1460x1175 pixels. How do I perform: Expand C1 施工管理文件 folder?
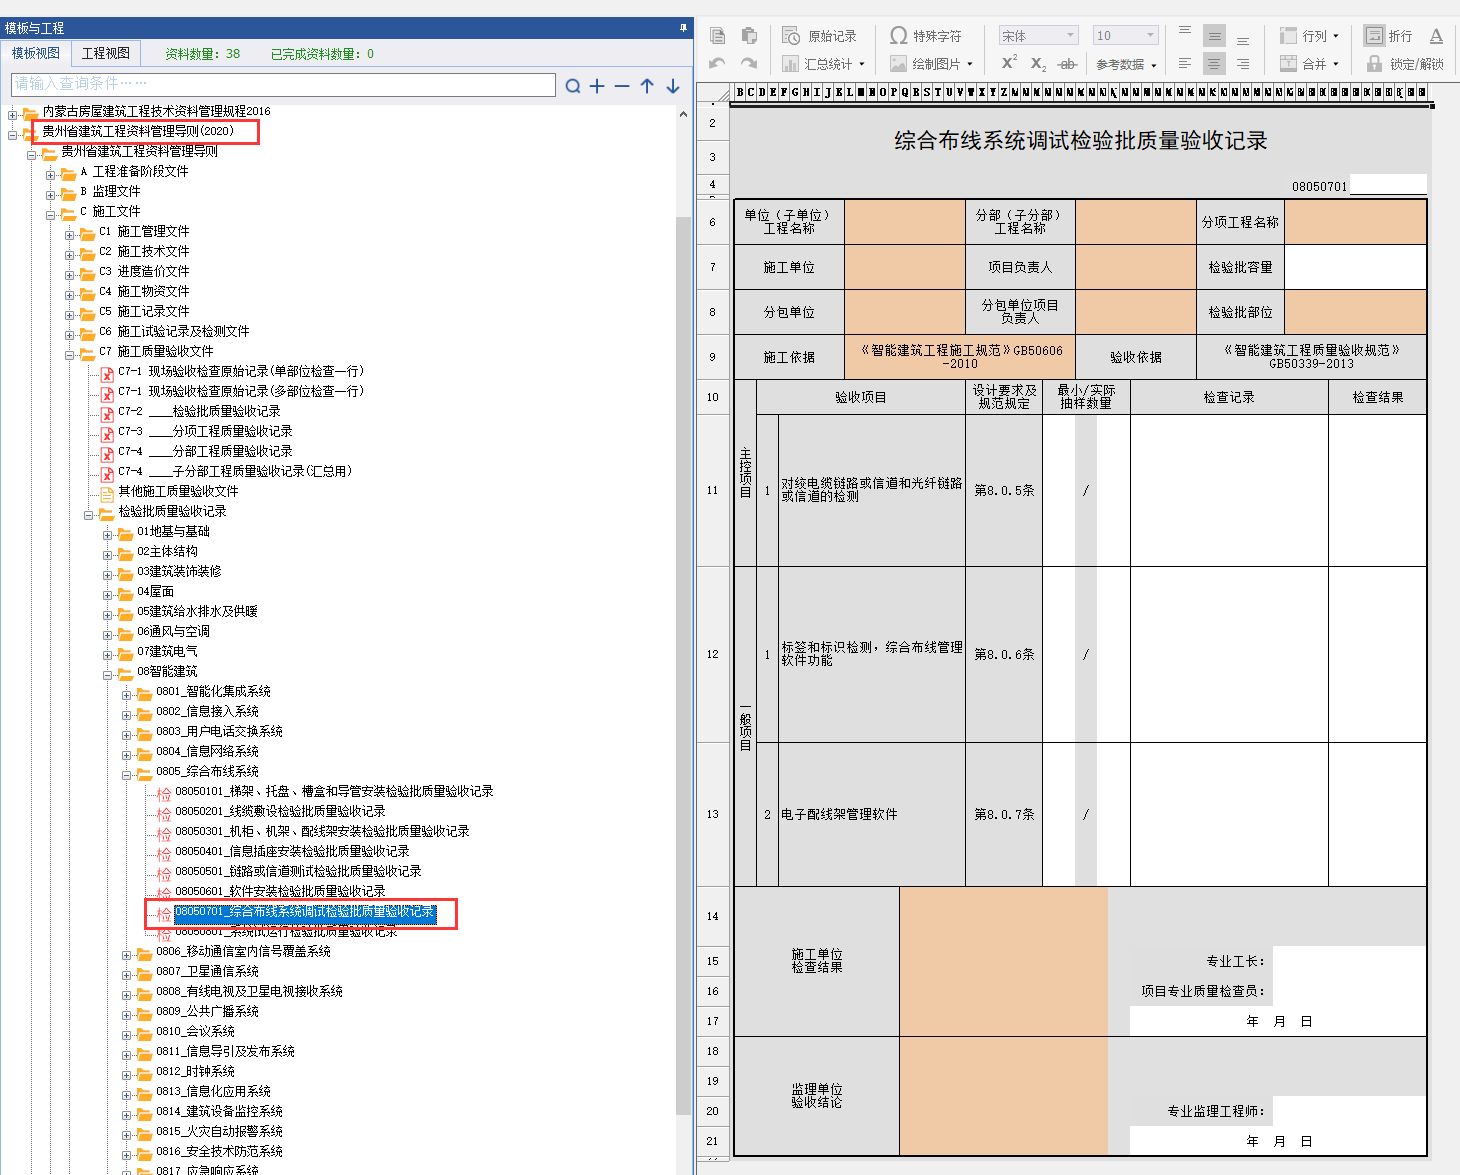pos(69,234)
